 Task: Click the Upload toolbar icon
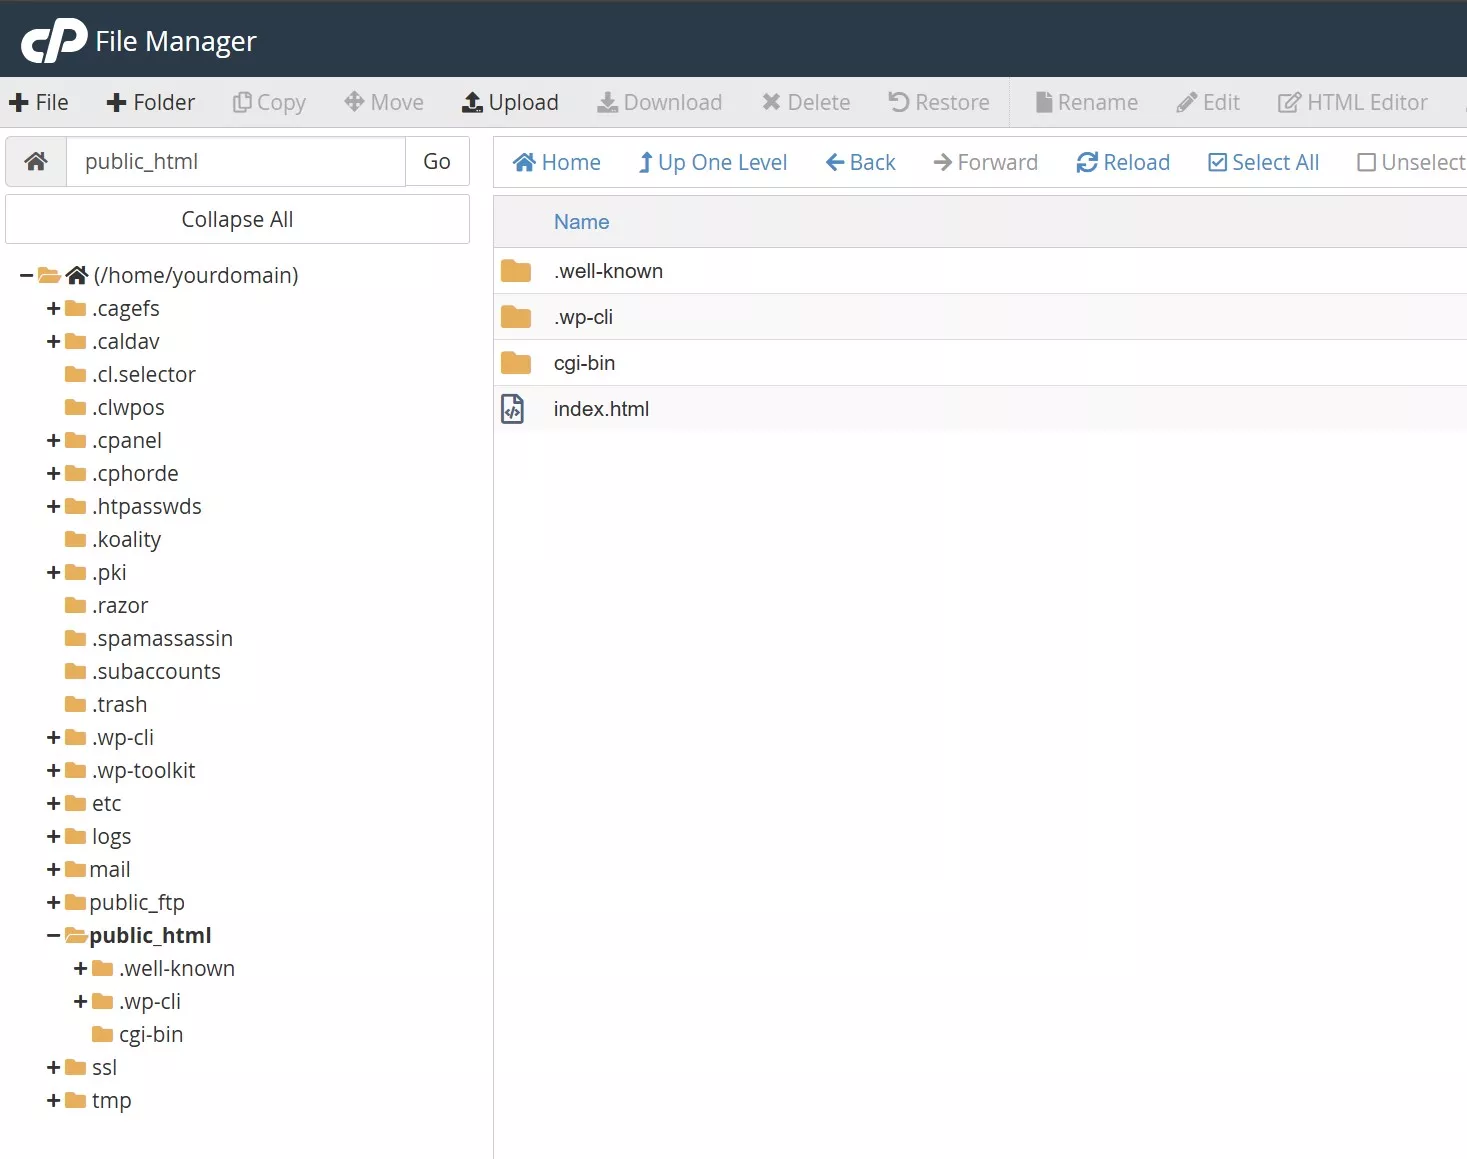point(472,102)
